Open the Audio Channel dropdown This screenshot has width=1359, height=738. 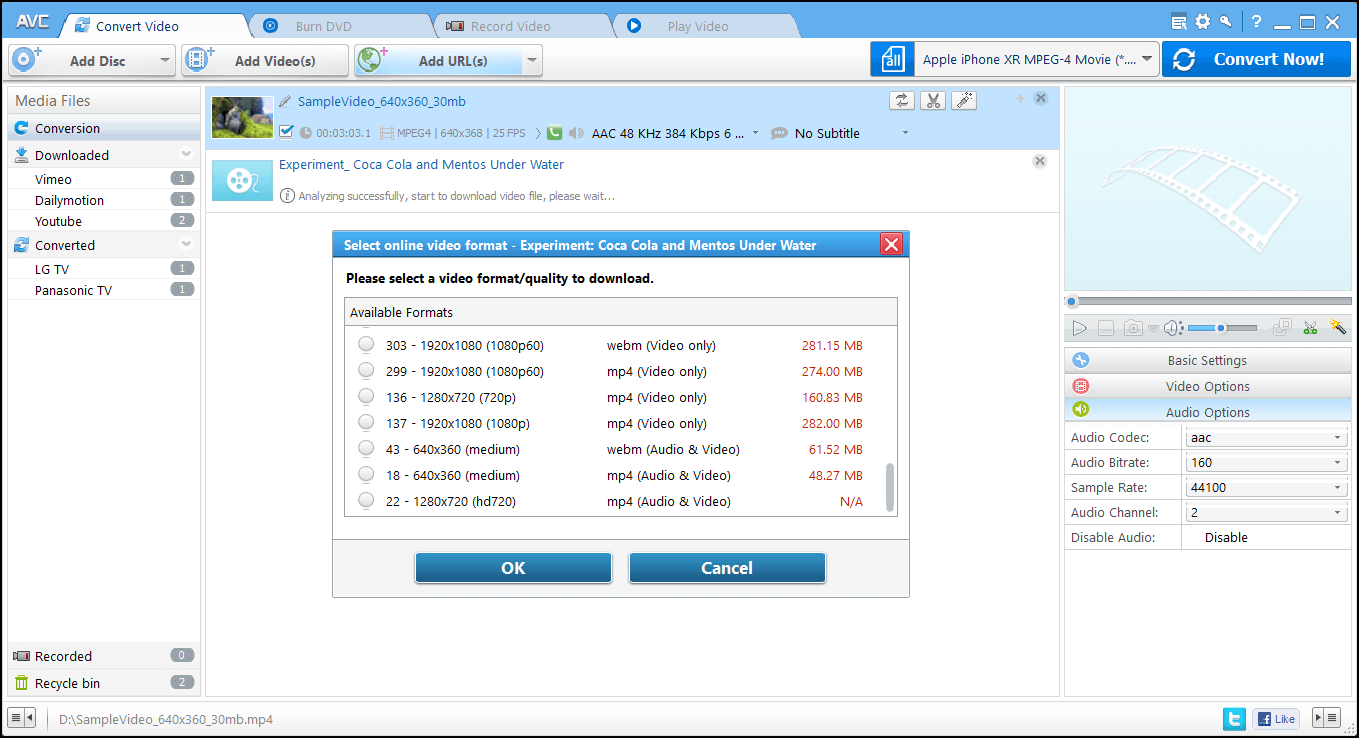point(1265,513)
